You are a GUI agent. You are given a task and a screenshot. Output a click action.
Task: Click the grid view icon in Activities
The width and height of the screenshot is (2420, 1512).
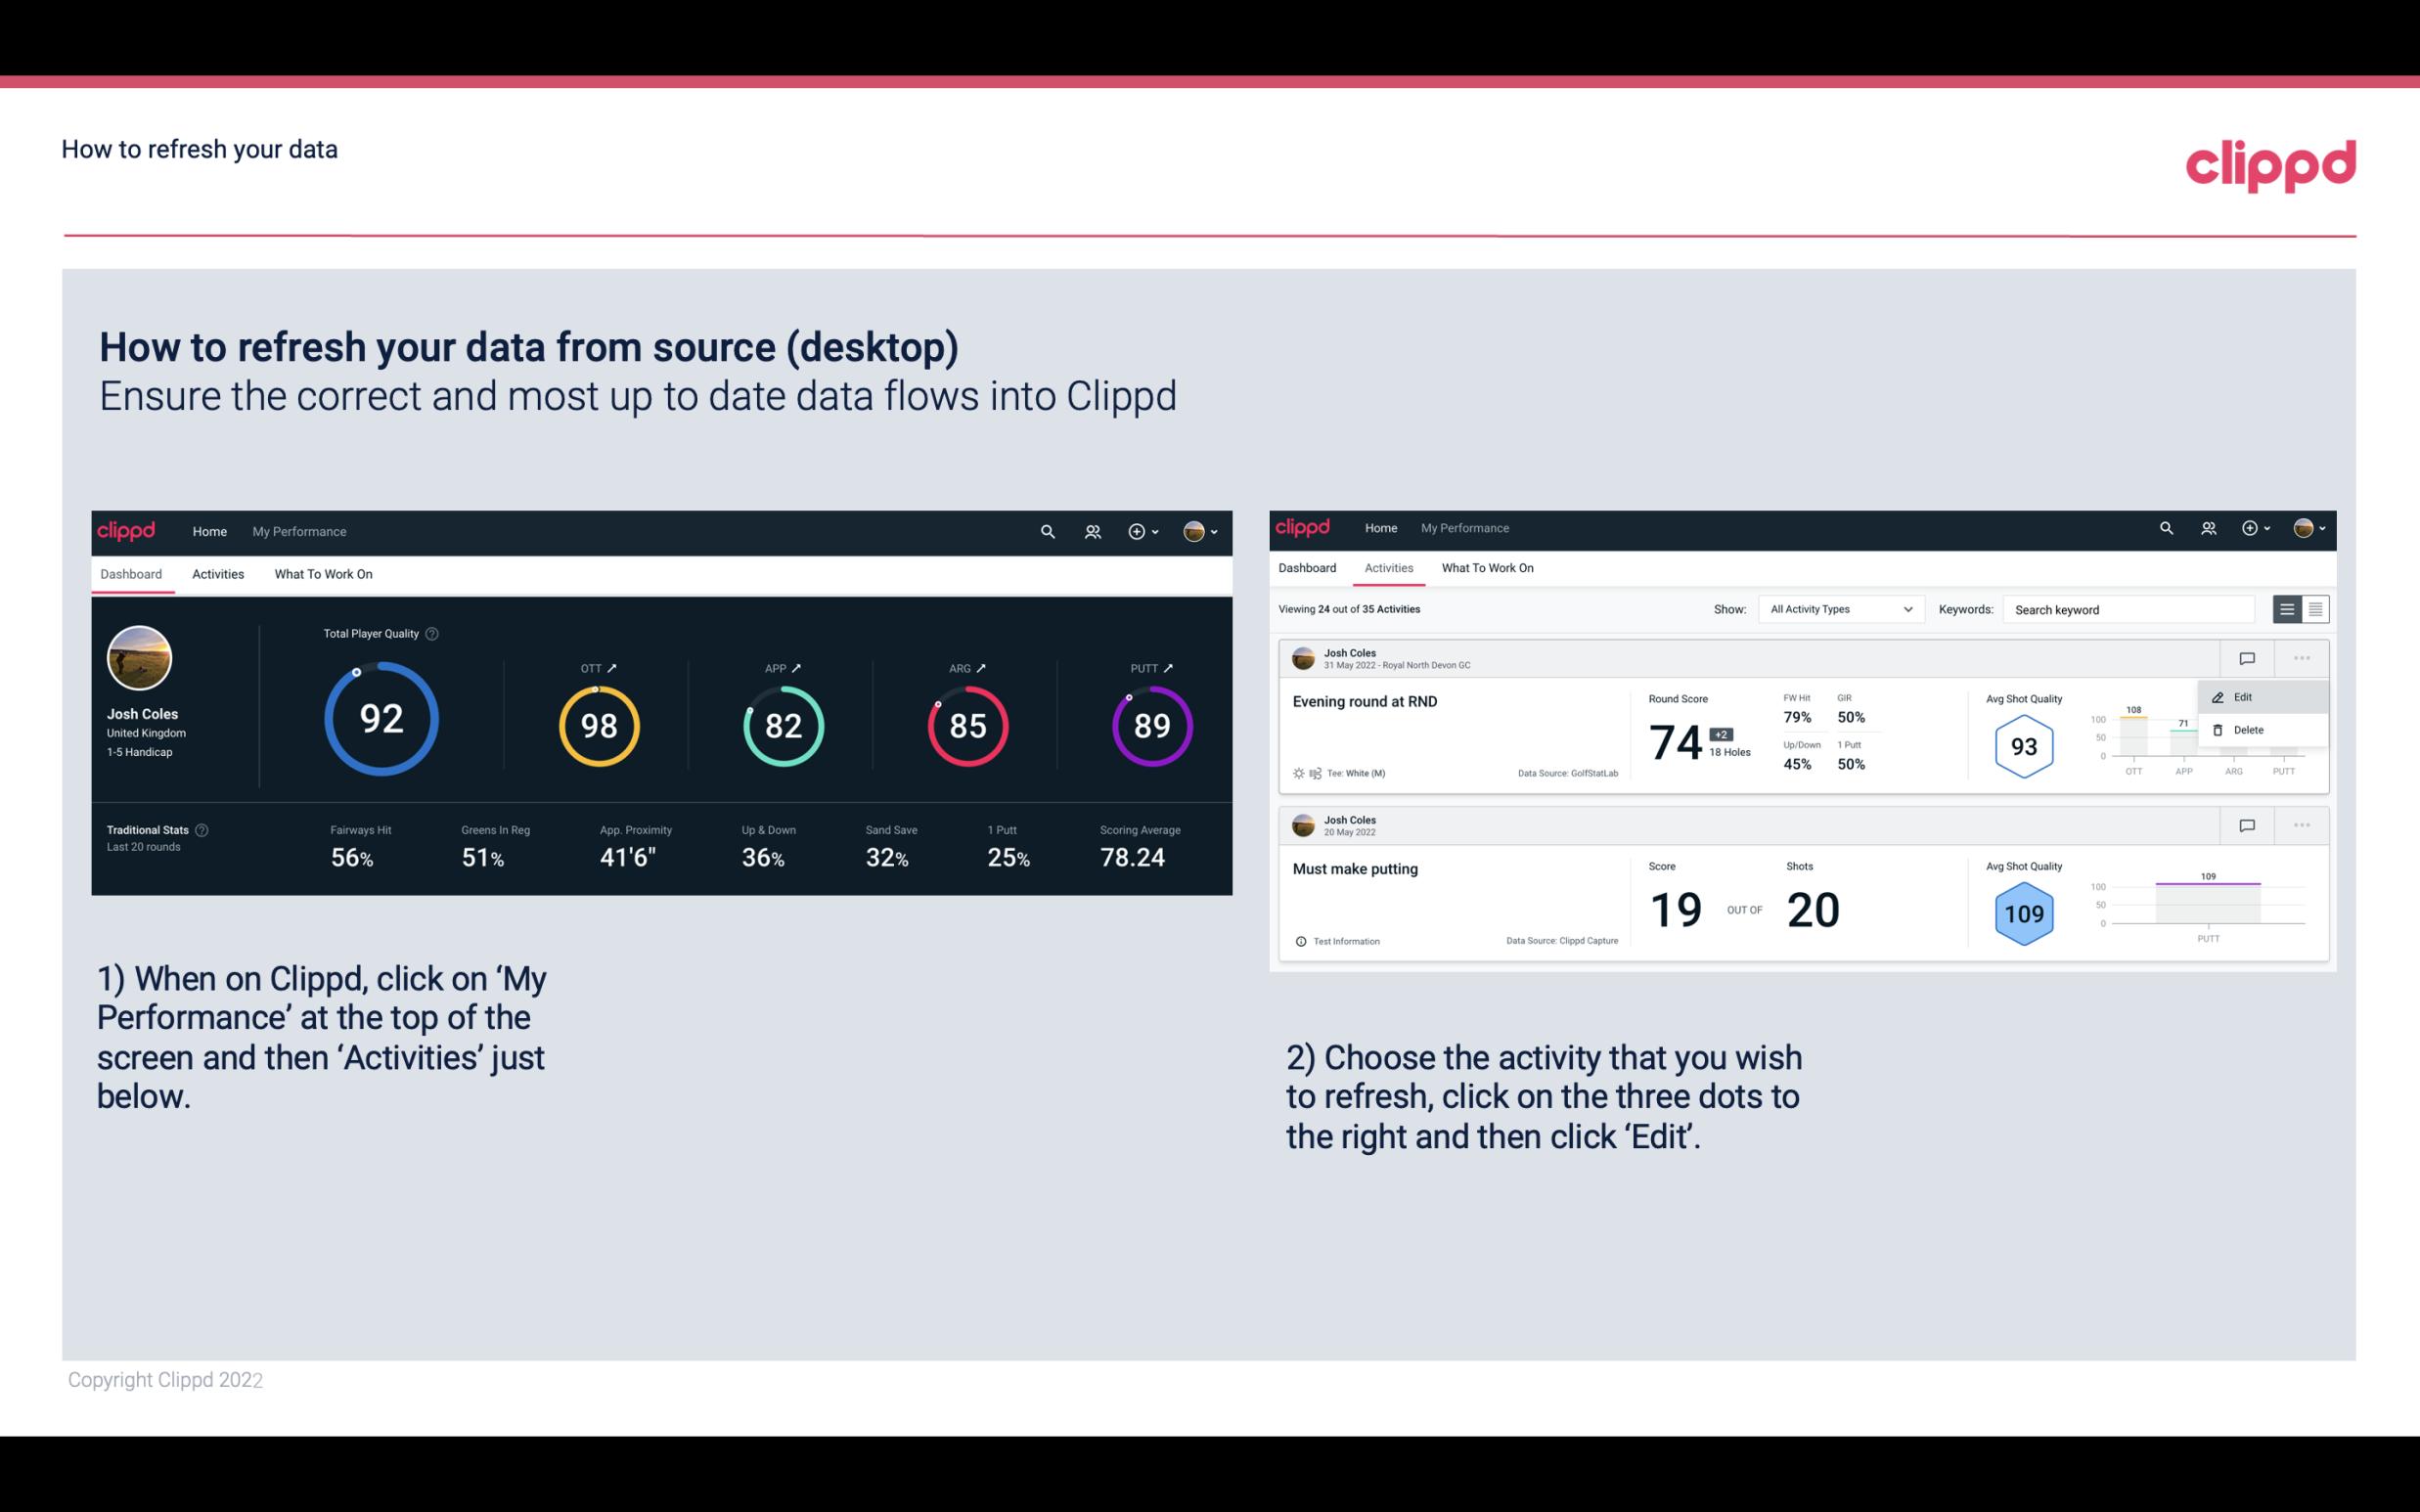(x=2313, y=608)
